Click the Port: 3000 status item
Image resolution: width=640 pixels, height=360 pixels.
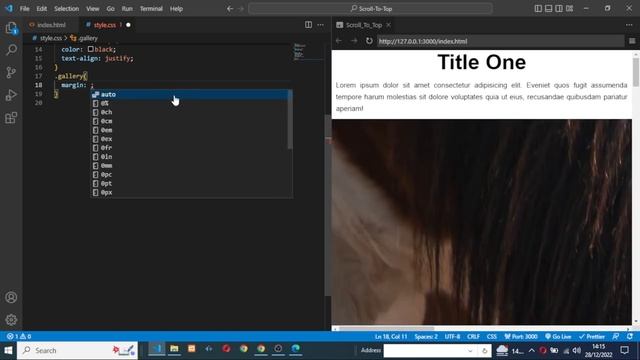coord(521,336)
